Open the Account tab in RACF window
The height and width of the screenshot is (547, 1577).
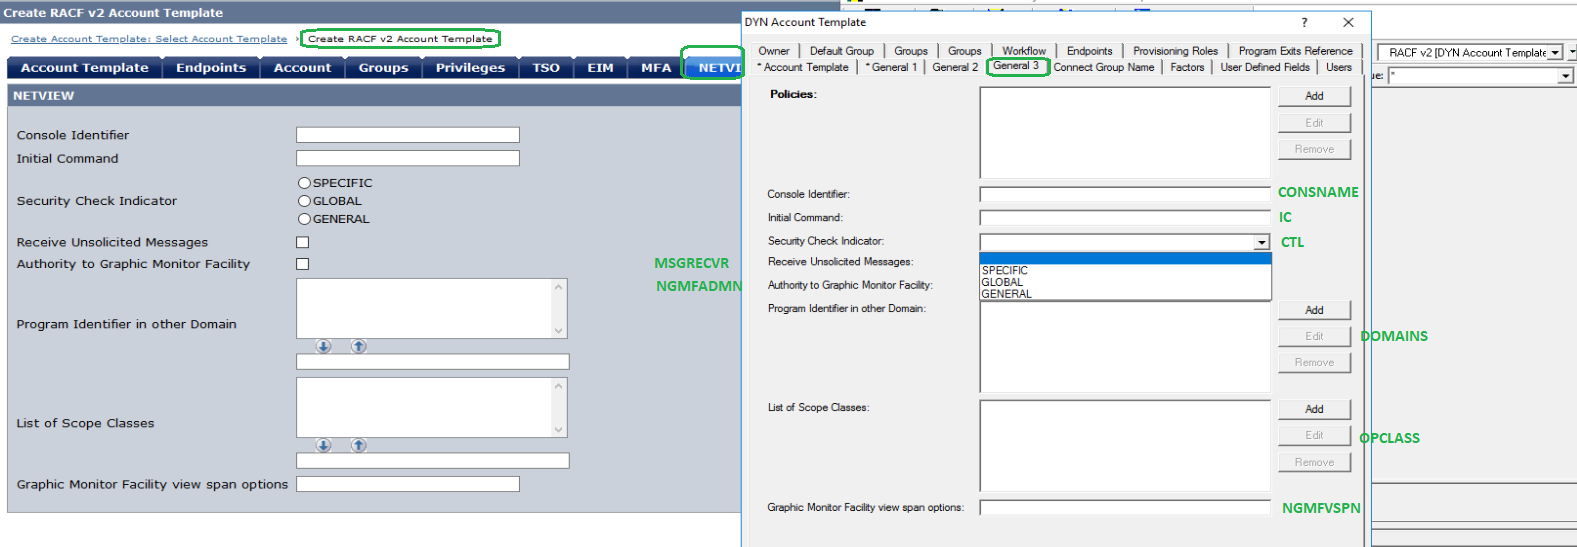pyautogui.click(x=302, y=68)
